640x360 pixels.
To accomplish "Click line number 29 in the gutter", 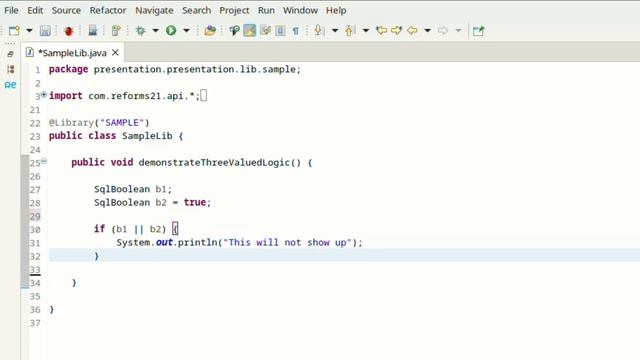I will pos(35,216).
